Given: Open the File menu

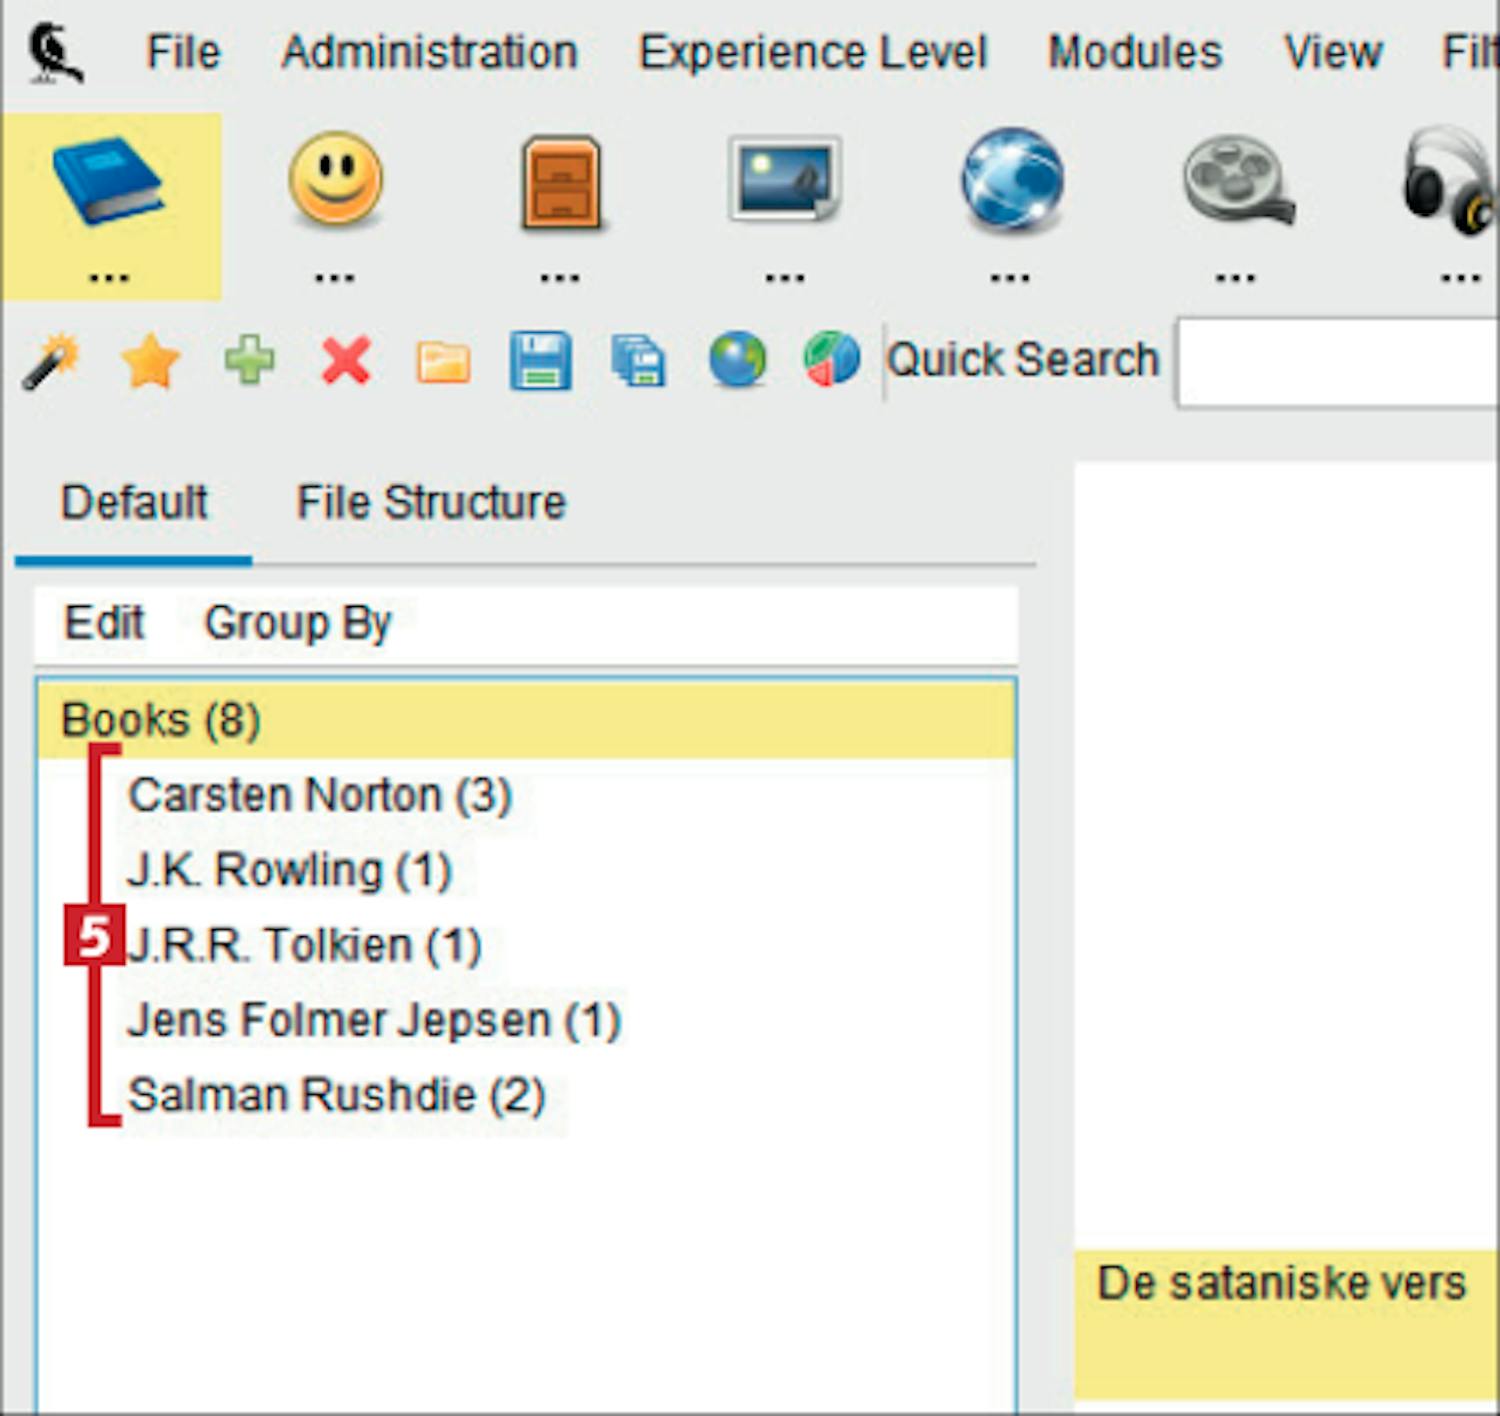Looking at the screenshot, I should [183, 52].
